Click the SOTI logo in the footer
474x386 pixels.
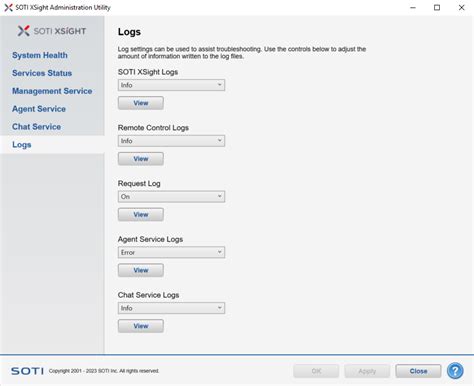pos(27,371)
